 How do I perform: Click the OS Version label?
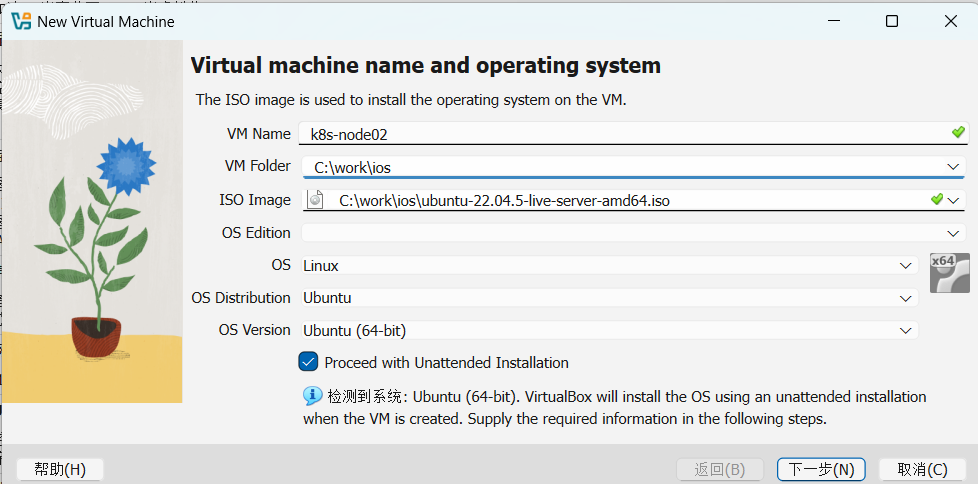point(254,330)
